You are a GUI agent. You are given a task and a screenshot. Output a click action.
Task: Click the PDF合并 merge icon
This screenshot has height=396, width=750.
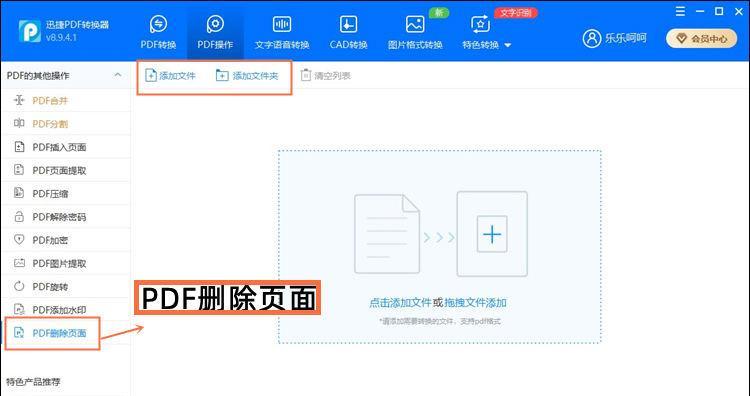[19, 100]
